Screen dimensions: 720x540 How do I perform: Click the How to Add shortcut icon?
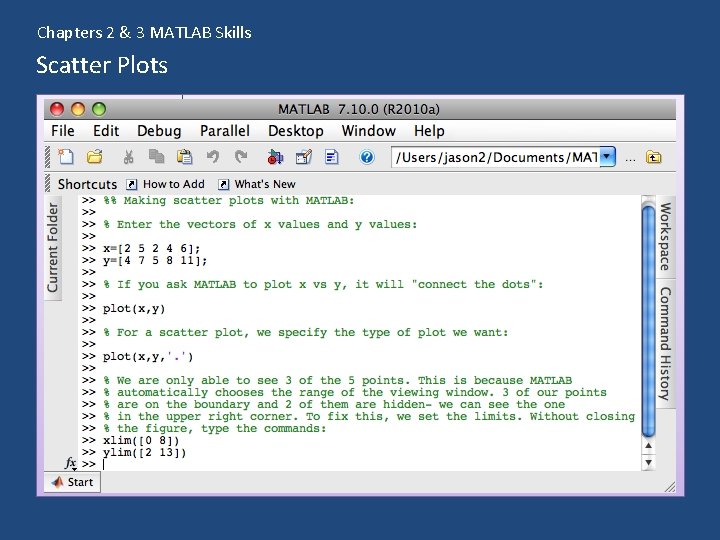(x=131, y=185)
